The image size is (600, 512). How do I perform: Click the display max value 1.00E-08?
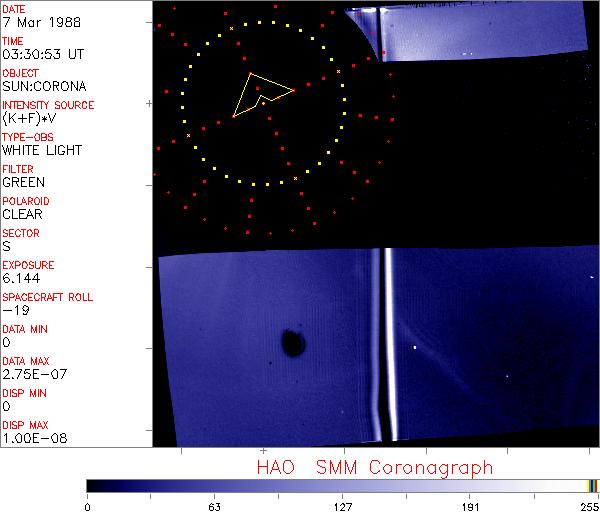[x=31, y=438]
